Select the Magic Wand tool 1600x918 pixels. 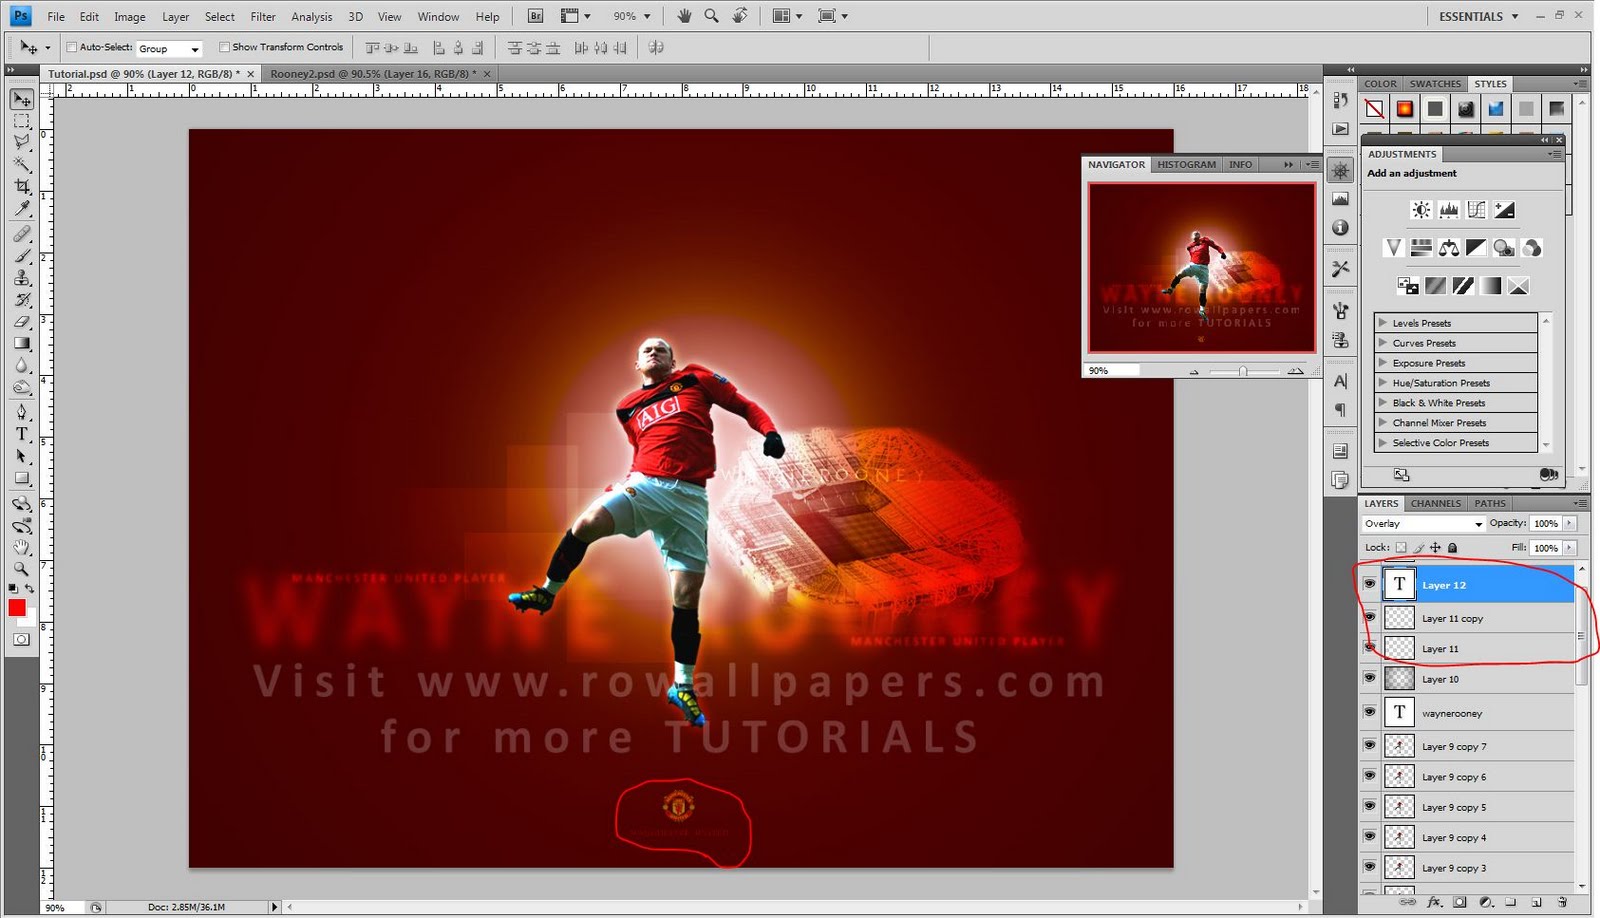(22, 165)
